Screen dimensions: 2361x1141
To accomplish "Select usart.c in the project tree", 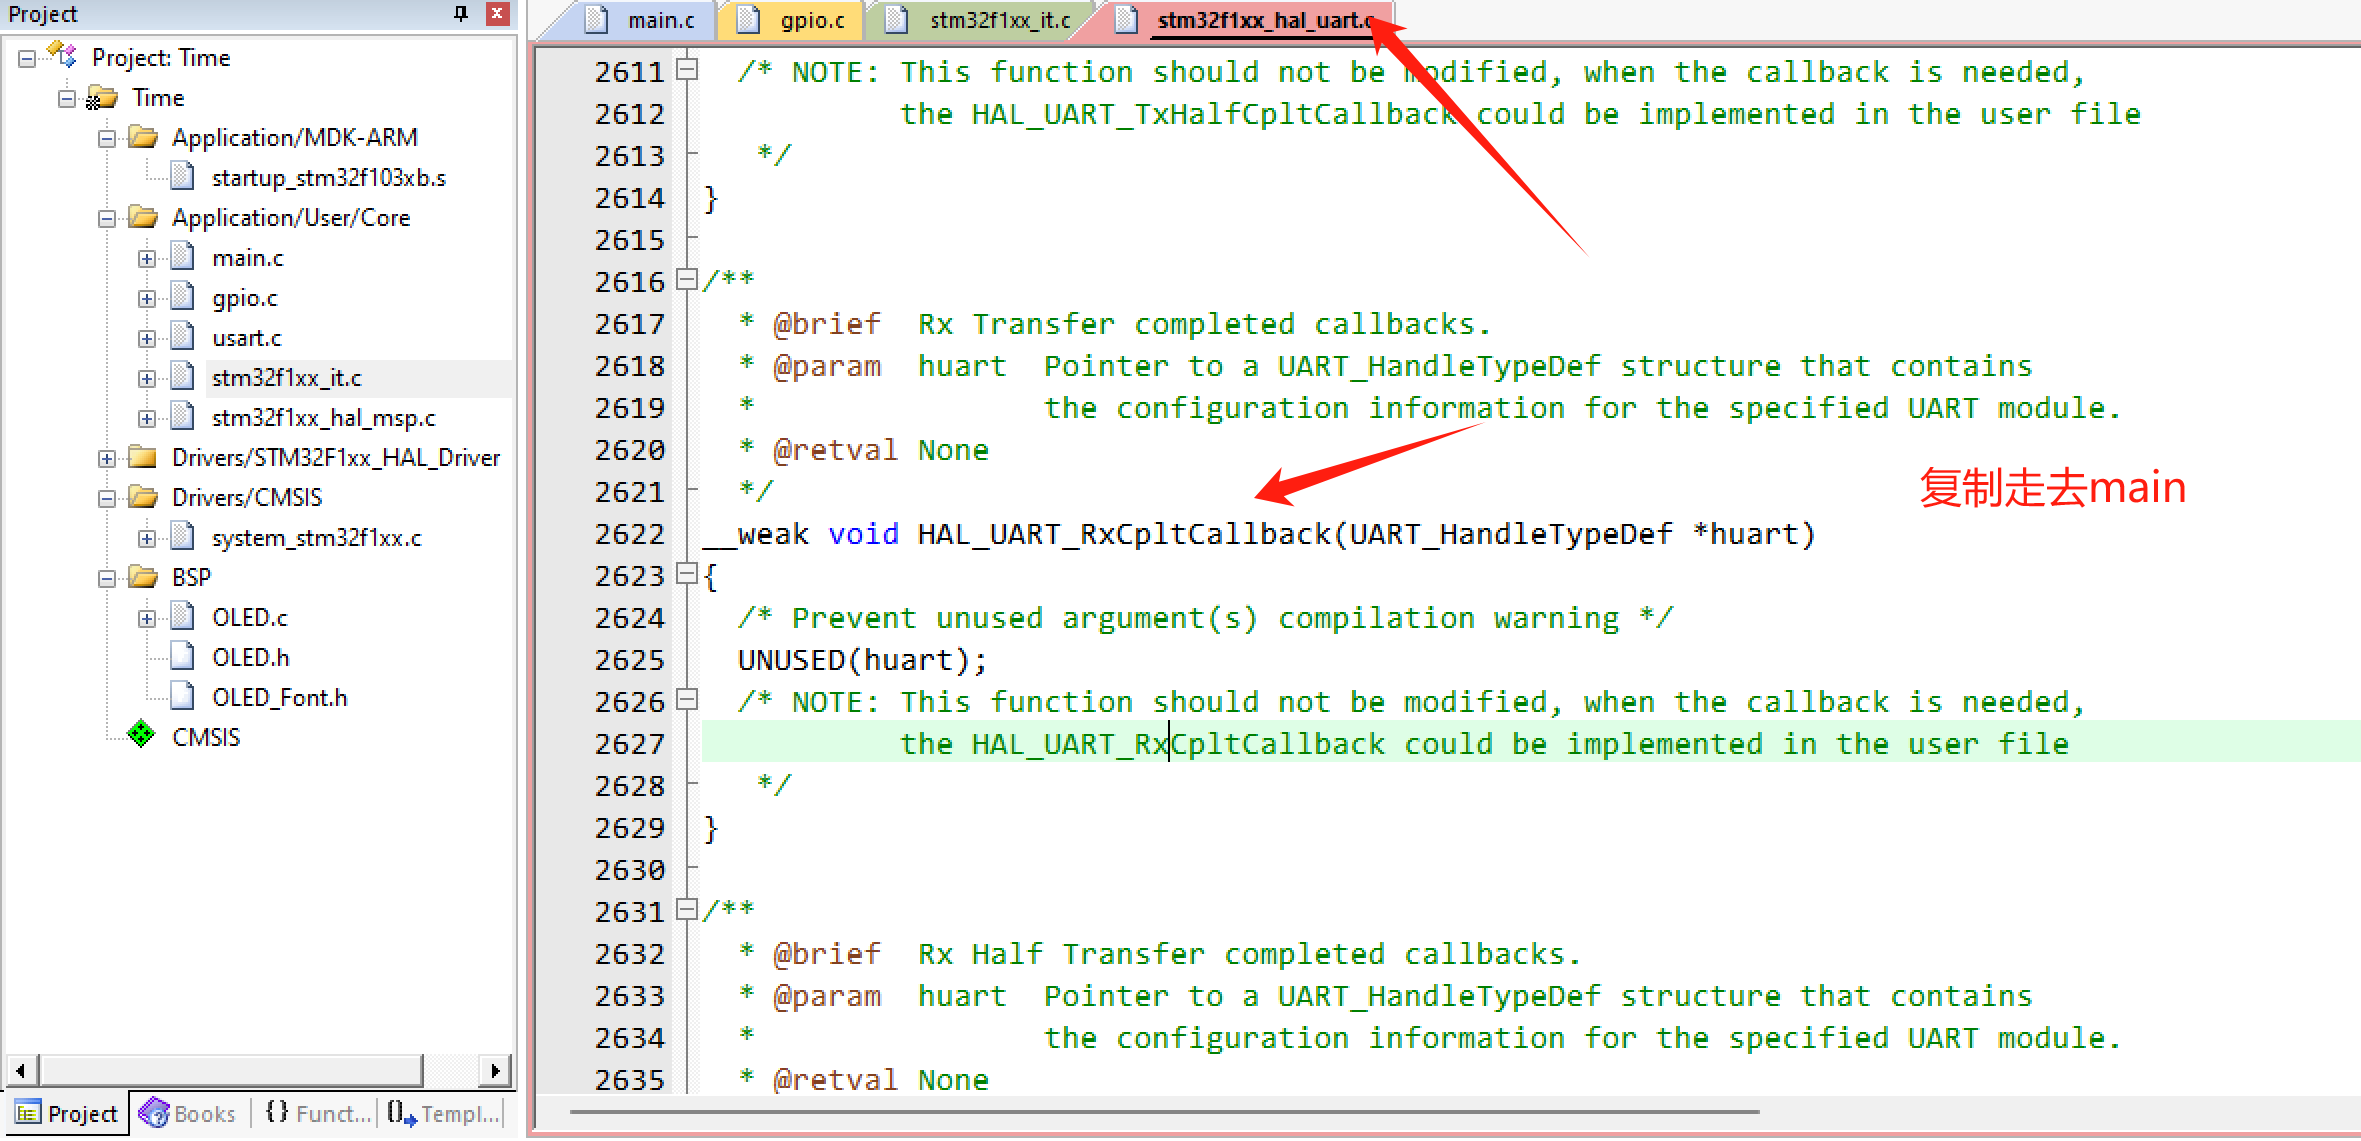I will (247, 338).
